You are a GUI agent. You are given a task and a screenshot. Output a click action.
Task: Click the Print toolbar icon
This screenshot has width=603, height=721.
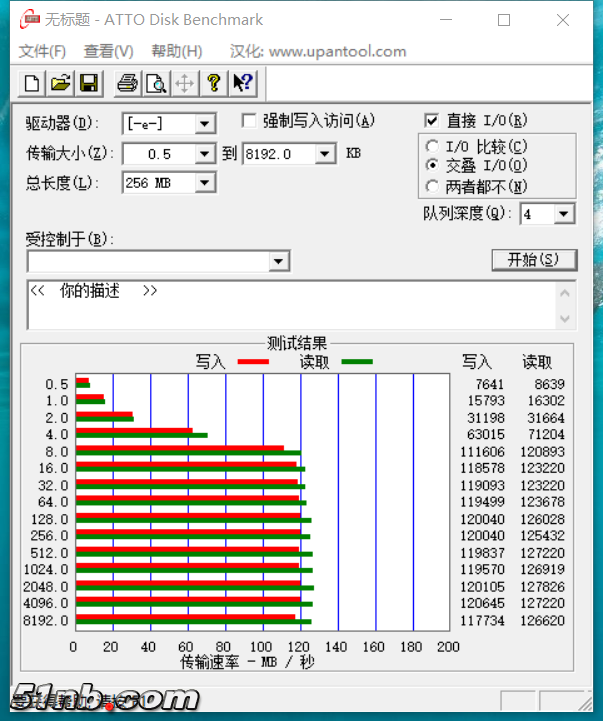127,83
